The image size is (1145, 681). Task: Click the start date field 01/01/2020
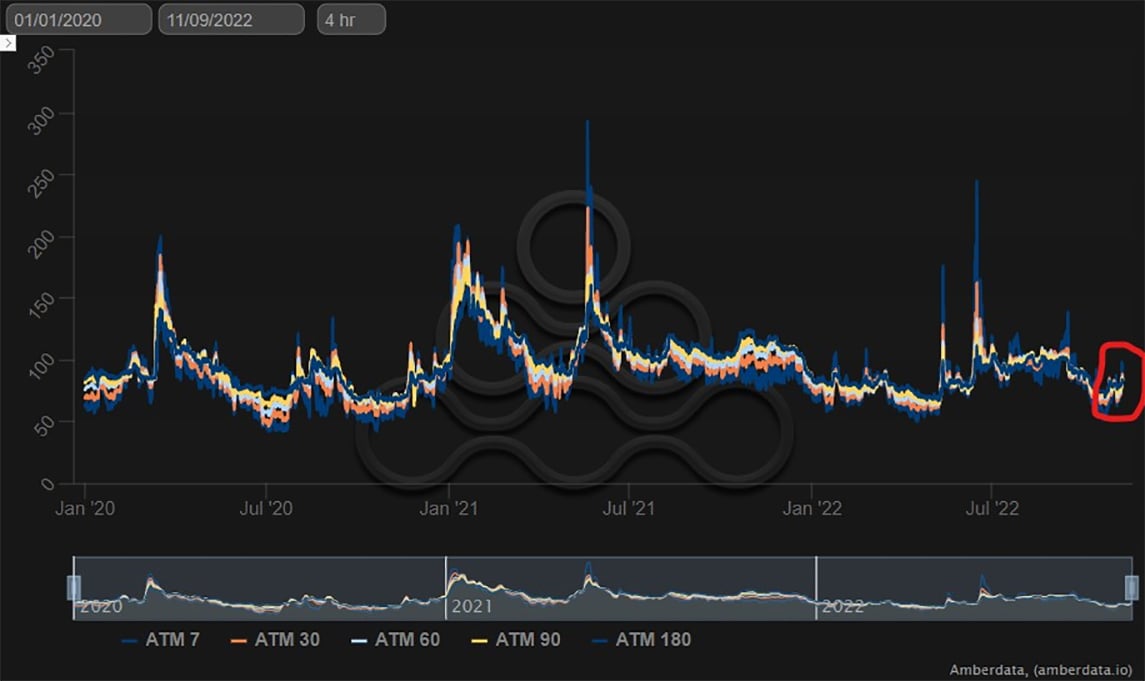[x=78, y=20]
